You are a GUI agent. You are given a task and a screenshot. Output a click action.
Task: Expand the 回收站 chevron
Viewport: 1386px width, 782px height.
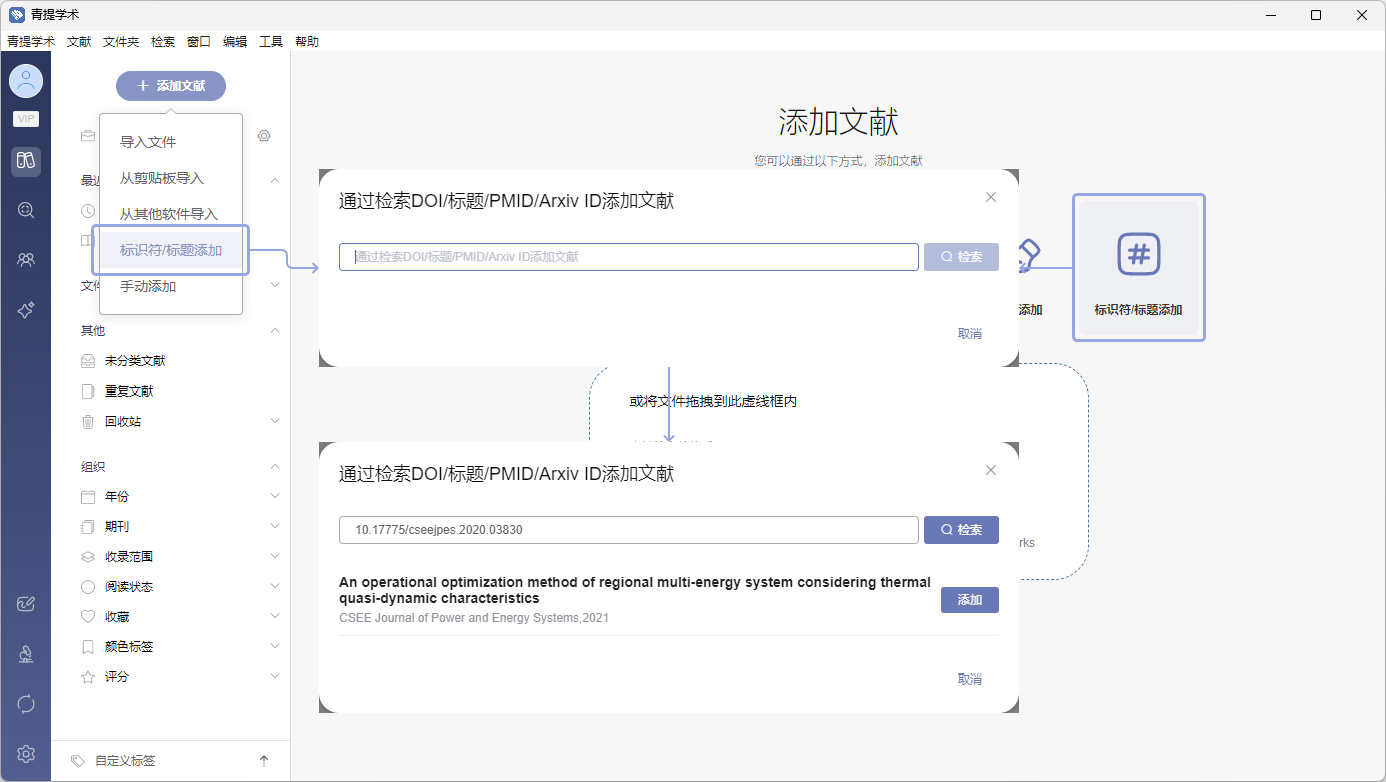click(275, 421)
